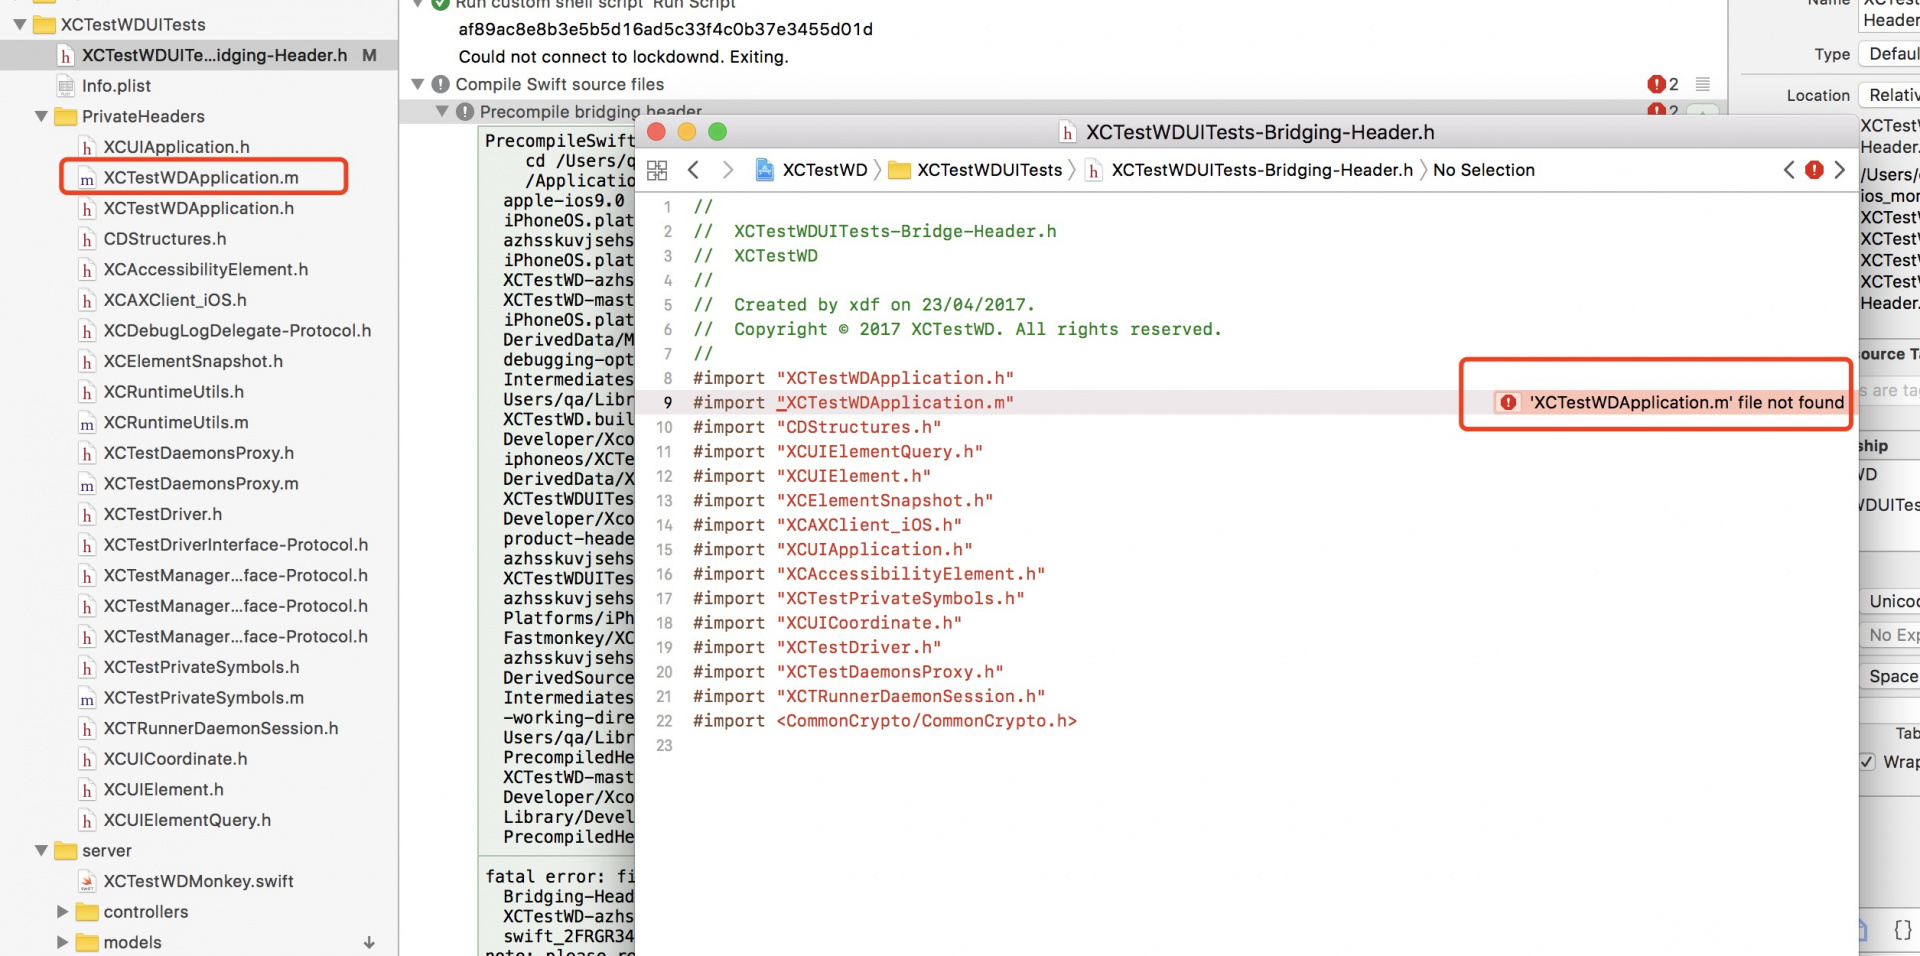
Task: Open XCUIApplication.h in navigator
Action: click(x=176, y=147)
